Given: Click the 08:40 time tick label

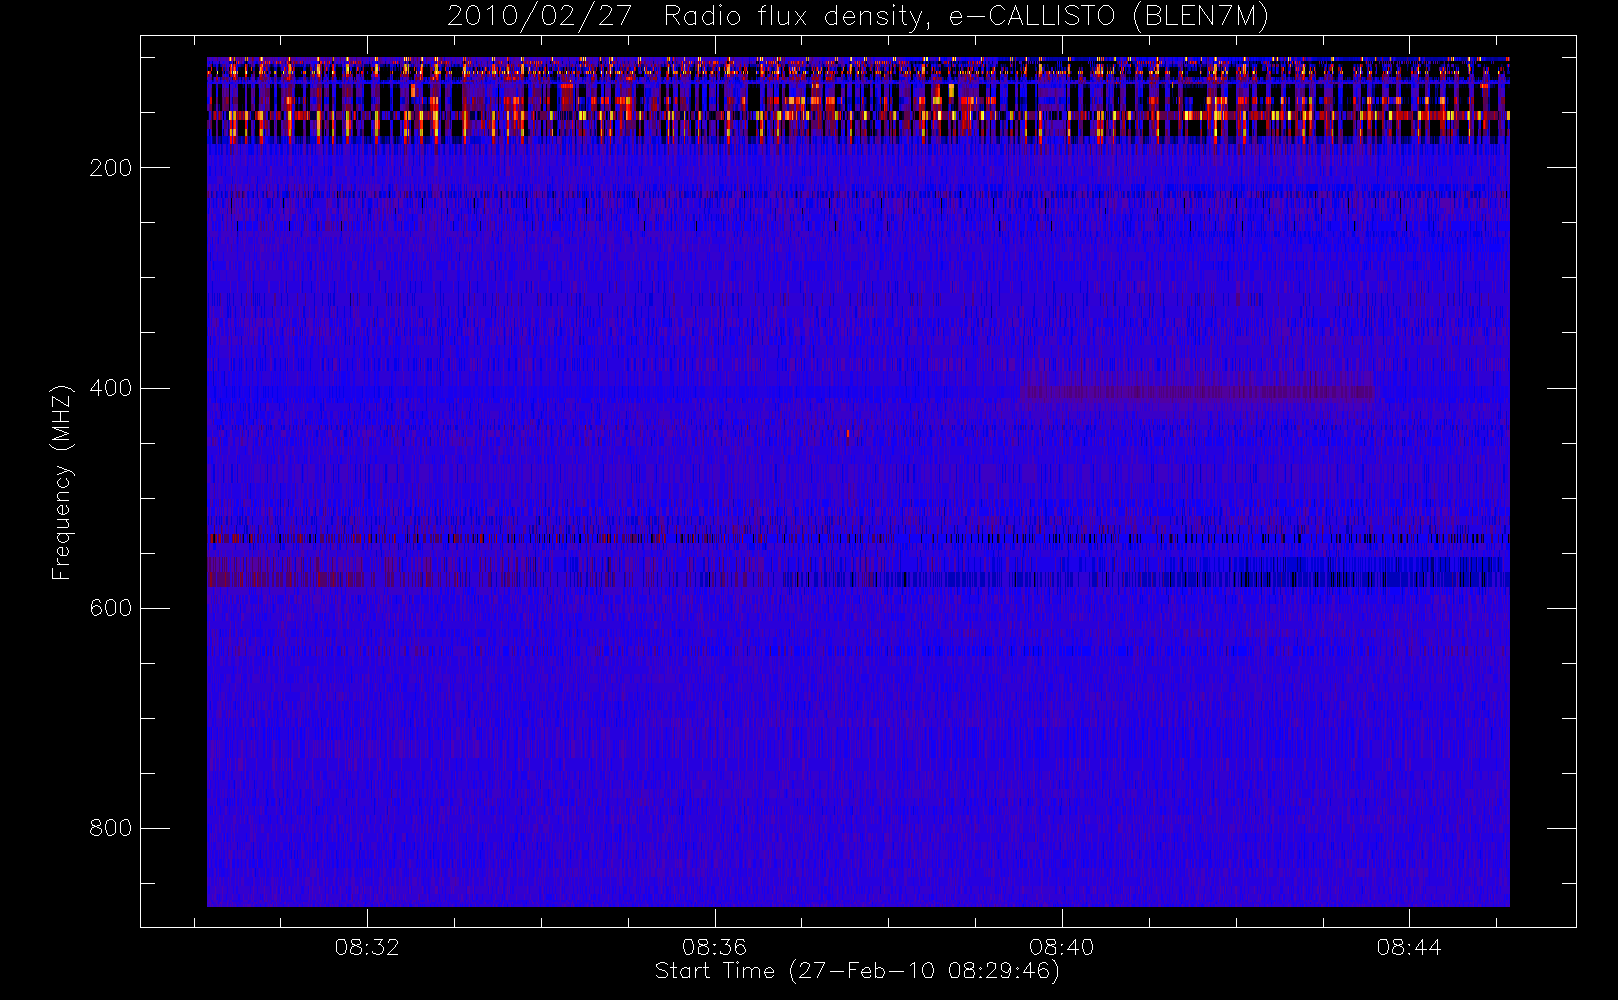Looking at the screenshot, I should point(1061,947).
